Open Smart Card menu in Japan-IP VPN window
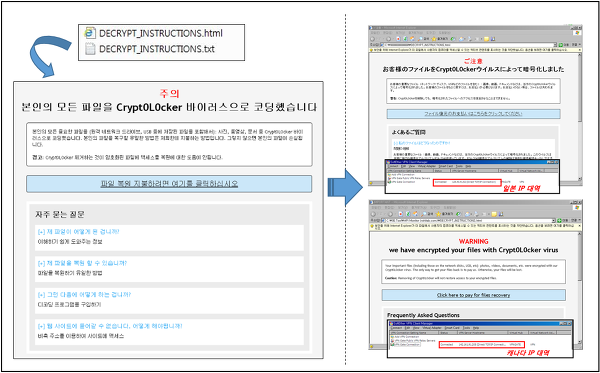600x373 pixels. point(446,166)
